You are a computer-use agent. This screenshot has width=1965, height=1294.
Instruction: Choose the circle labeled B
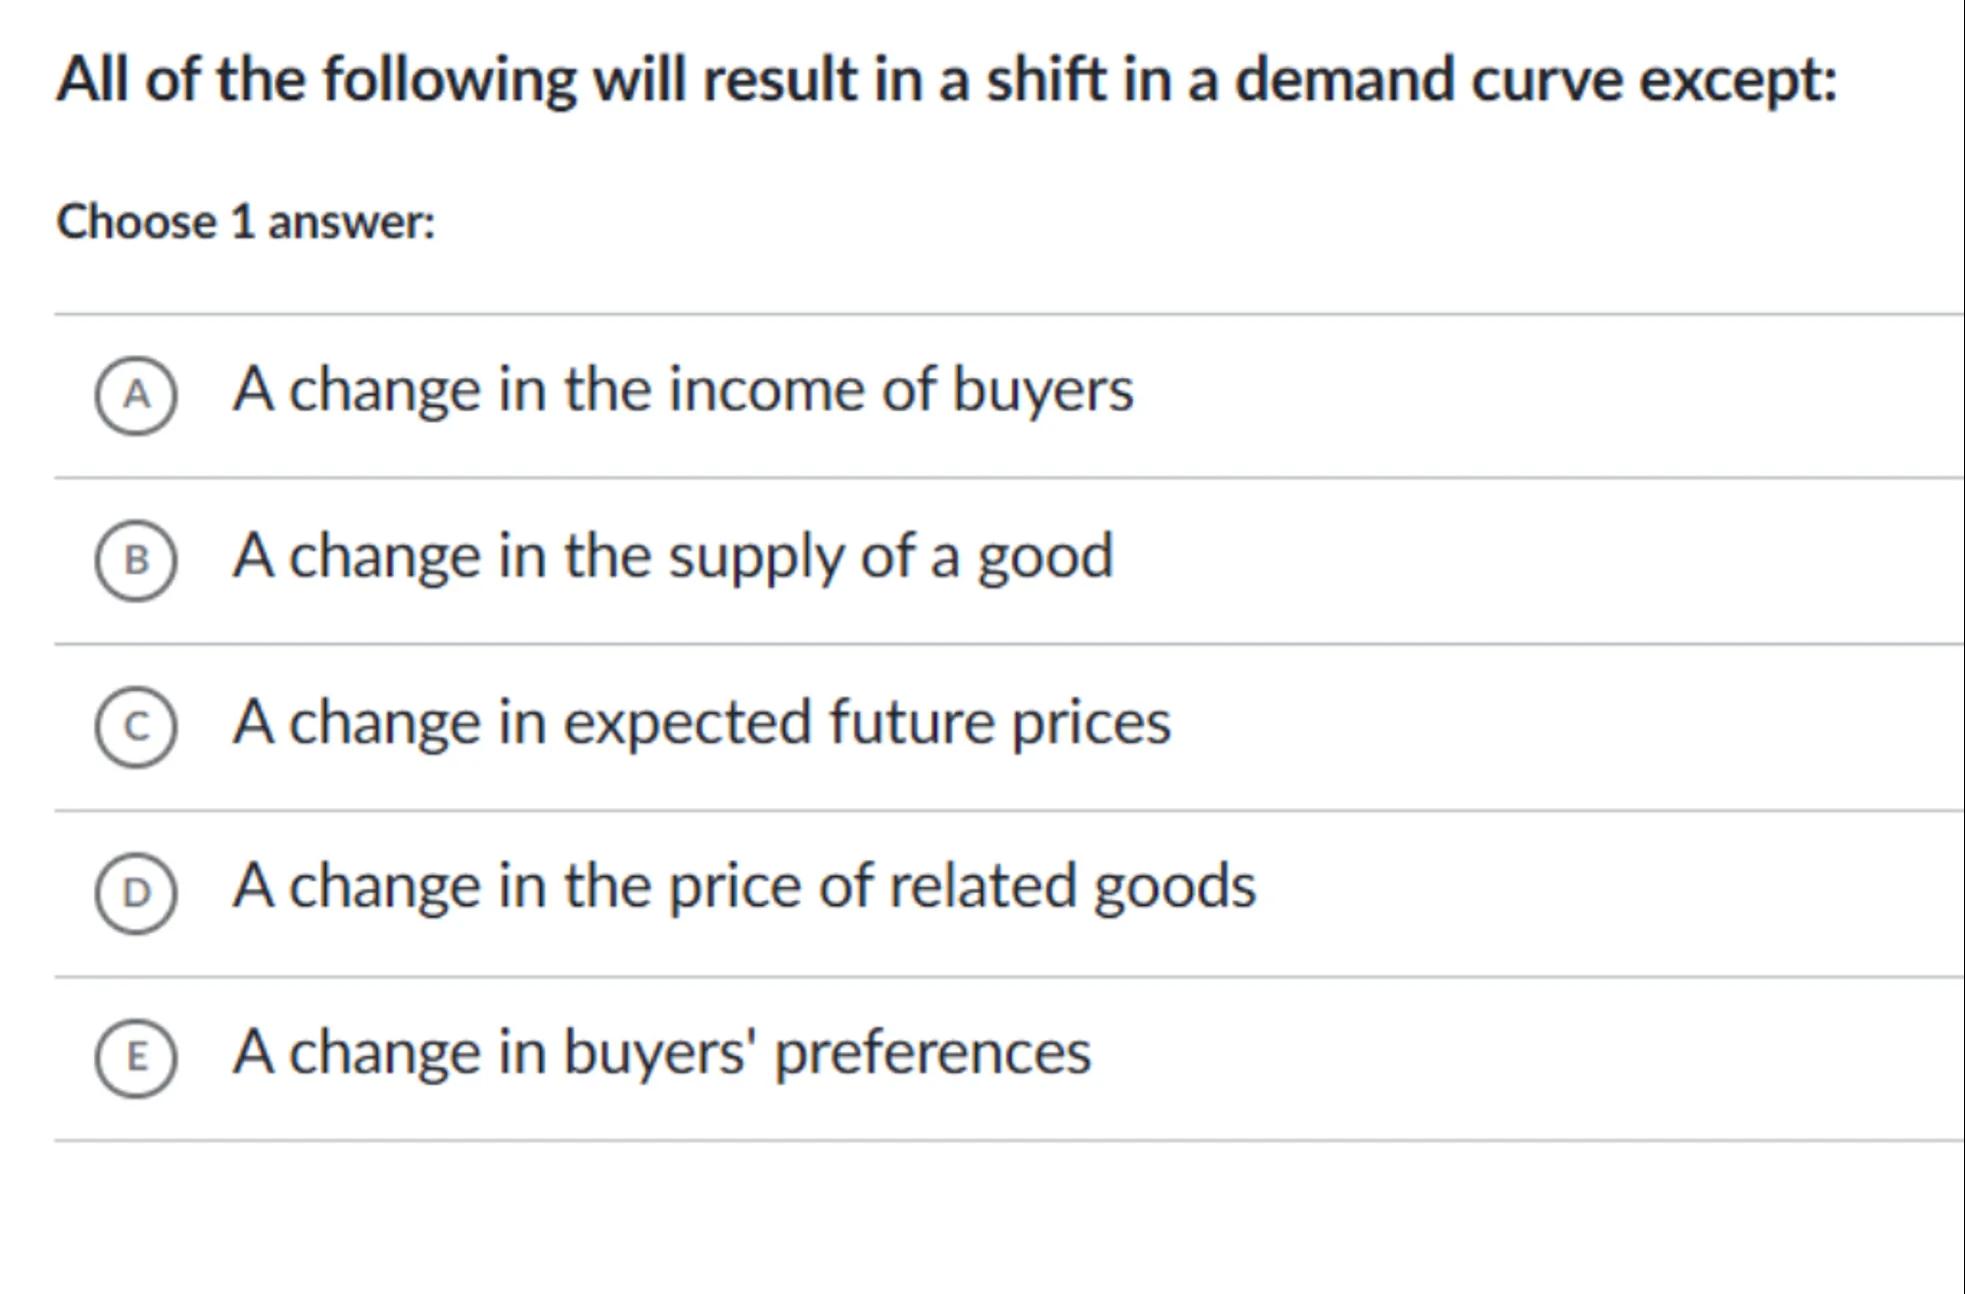tap(136, 561)
